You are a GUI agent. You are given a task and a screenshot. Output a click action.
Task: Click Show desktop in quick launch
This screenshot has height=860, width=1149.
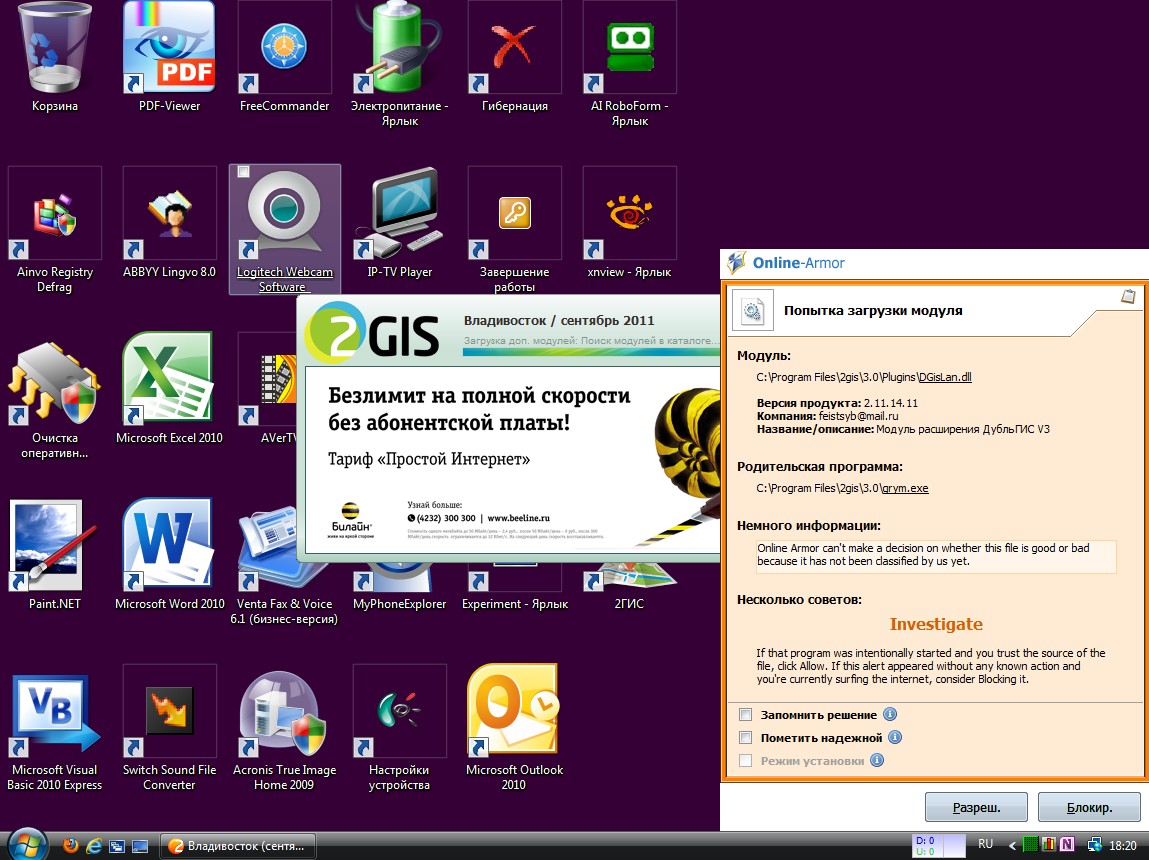click(140, 846)
